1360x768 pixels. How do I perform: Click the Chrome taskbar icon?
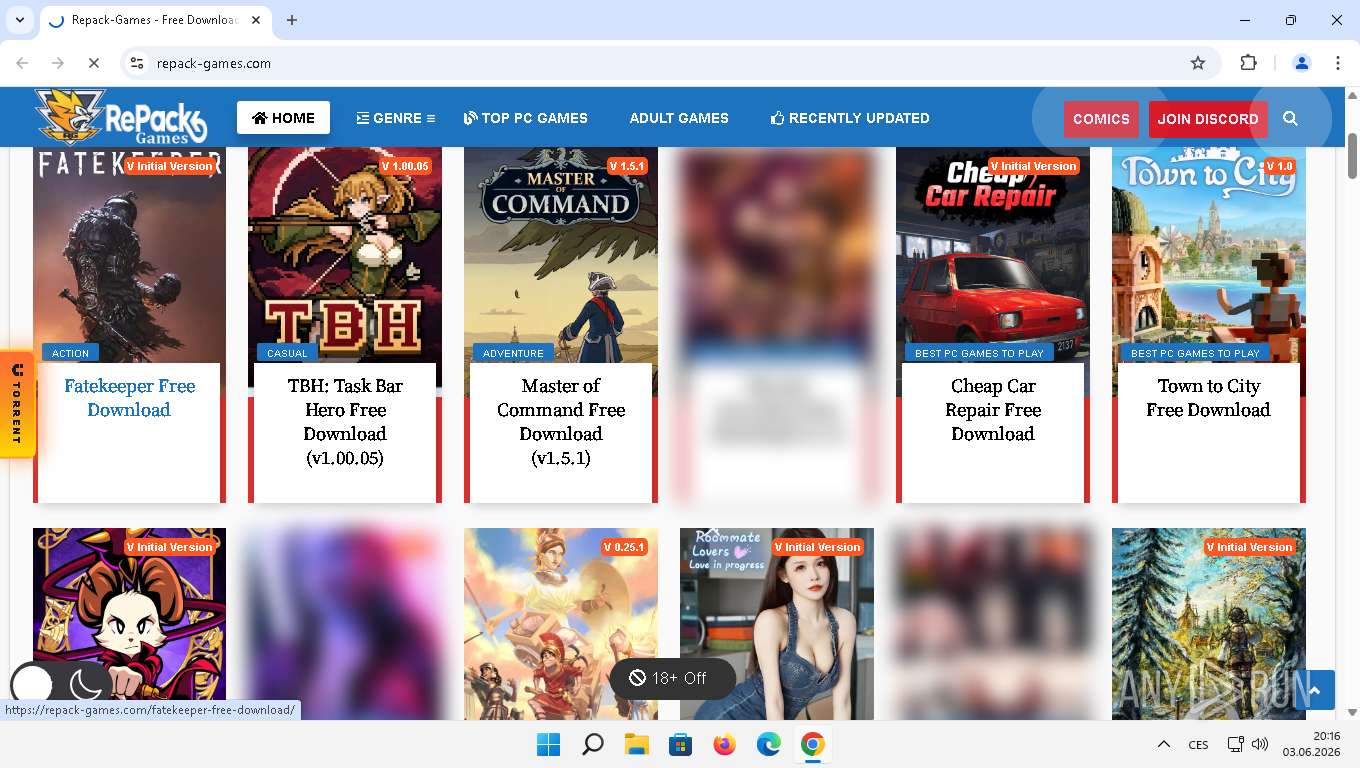[x=813, y=744]
